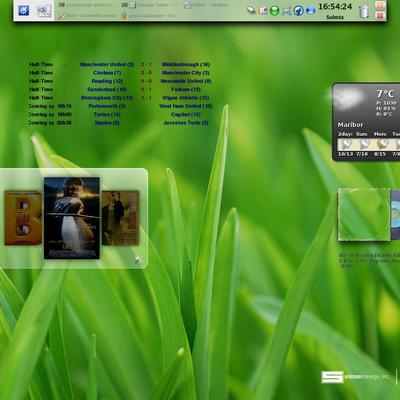400x400 pixels.
Task: Click the large cloud weather icon
Action: click(x=349, y=99)
